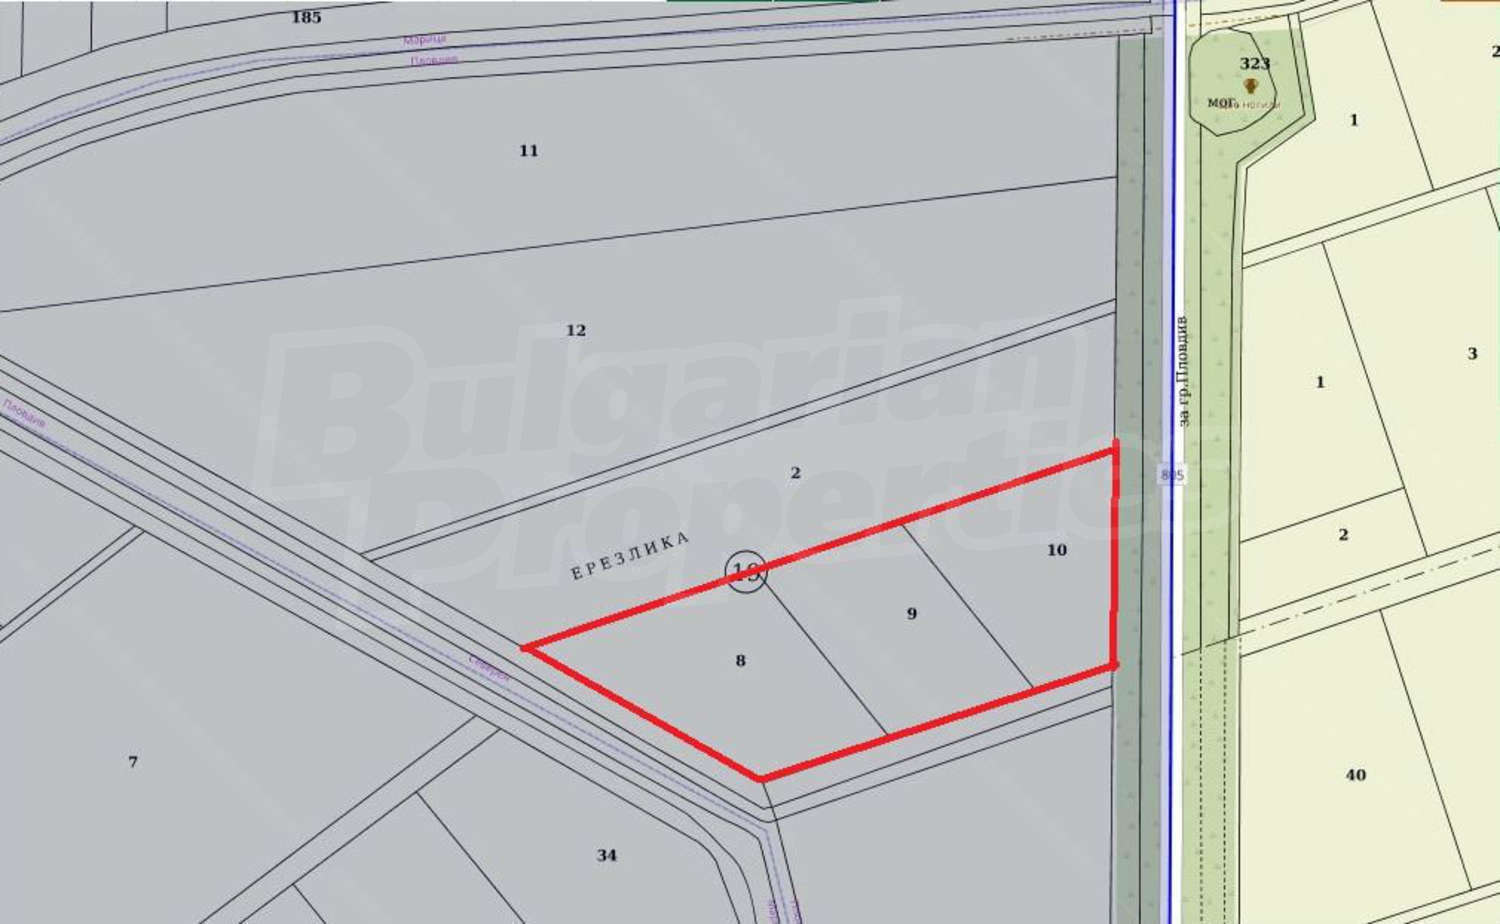Click parcel label 12
Viewport: 1500px width, 924px height.
(575, 331)
